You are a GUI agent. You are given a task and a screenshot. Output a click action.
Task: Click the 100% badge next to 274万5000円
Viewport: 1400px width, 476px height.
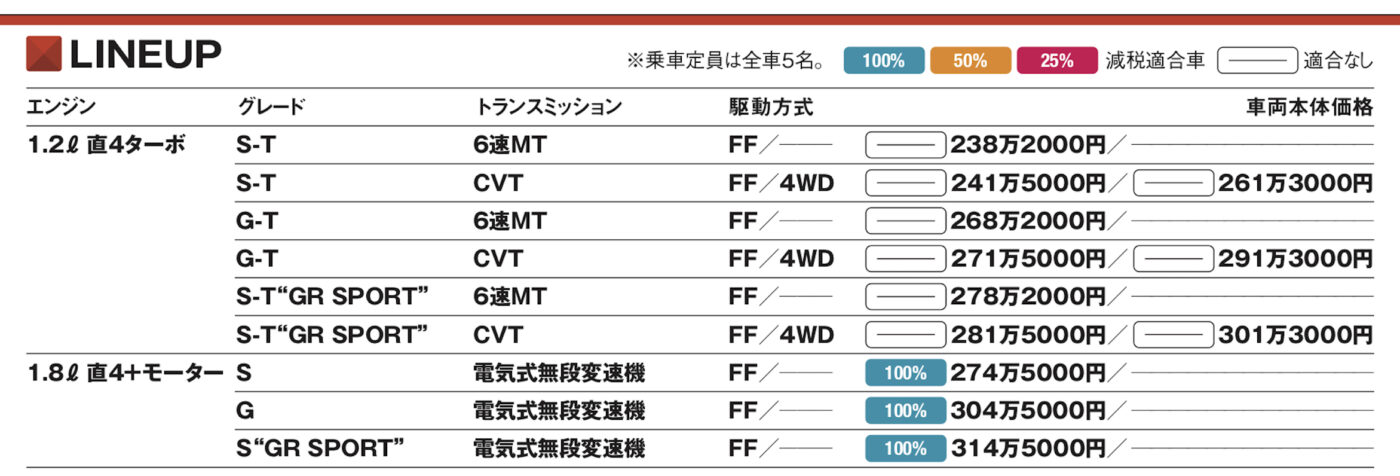(x=905, y=373)
